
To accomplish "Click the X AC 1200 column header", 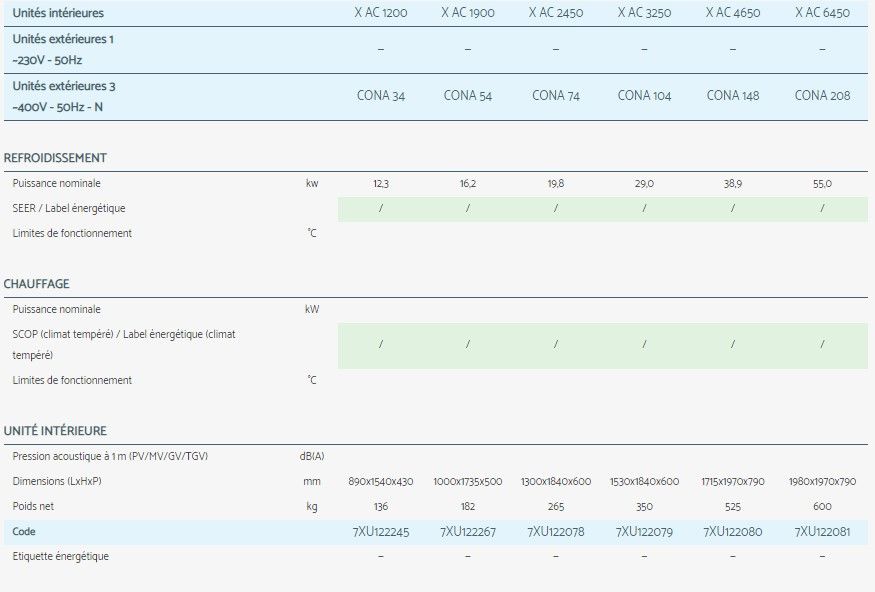I will pyautogui.click(x=380, y=13).
